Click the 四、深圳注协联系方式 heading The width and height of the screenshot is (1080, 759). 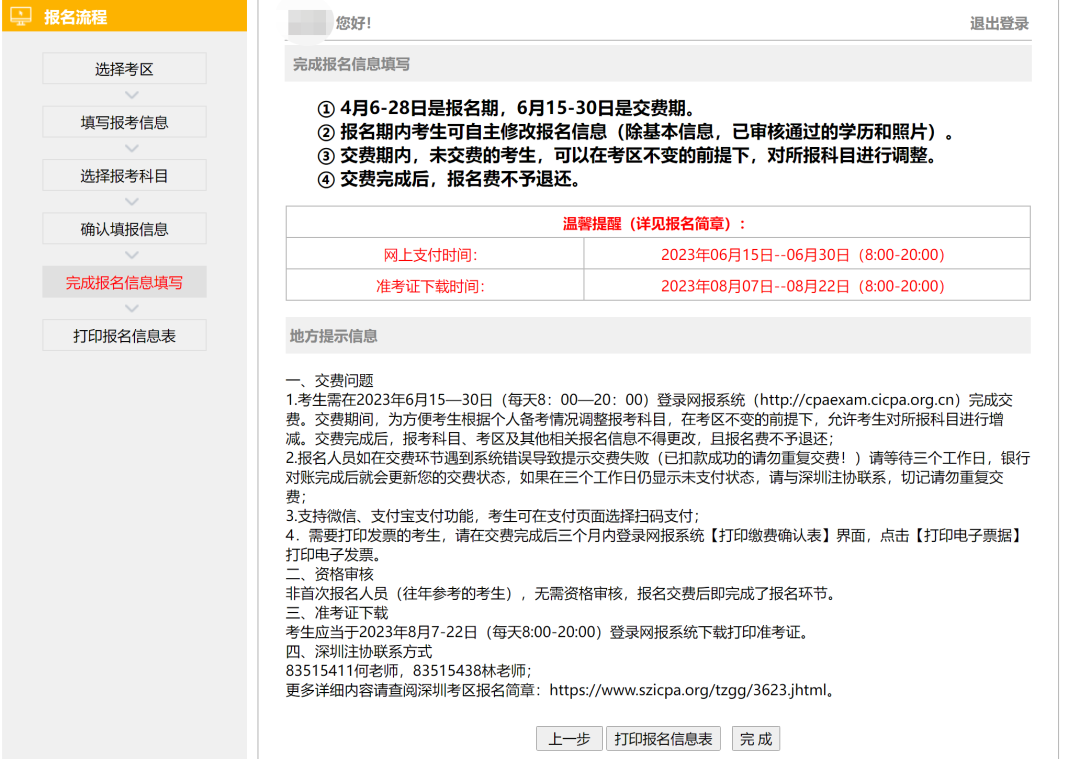pyautogui.click(x=359, y=651)
